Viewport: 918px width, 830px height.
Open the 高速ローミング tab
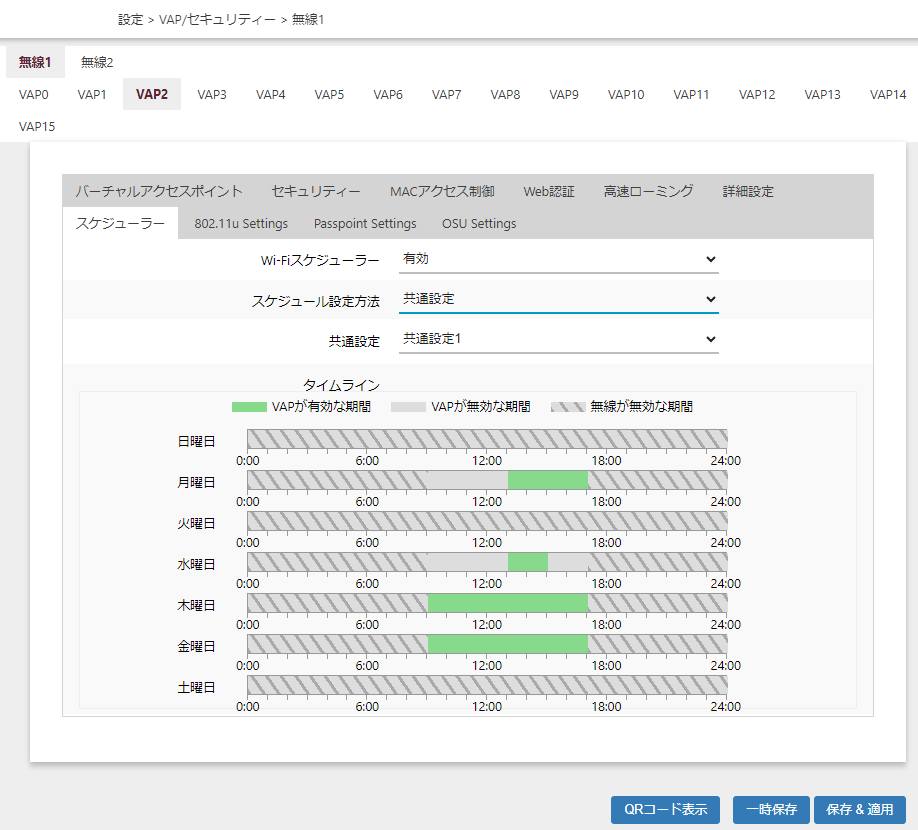click(x=648, y=192)
